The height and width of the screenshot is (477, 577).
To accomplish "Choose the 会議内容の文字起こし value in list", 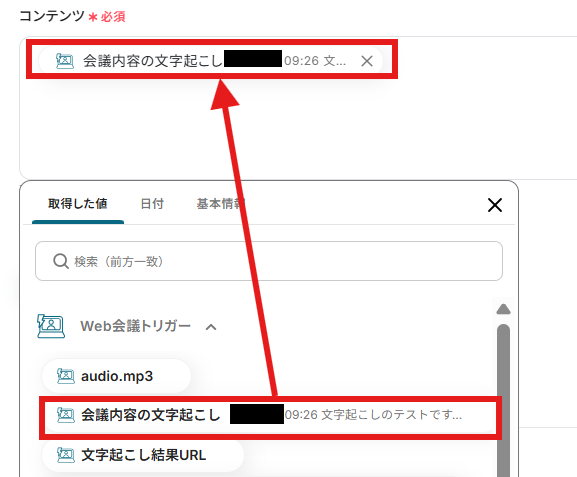I will point(270,415).
